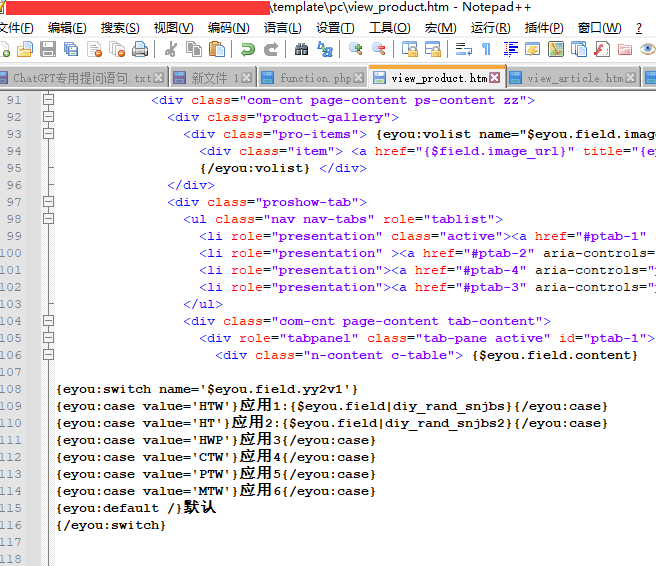Open the ? help menu
This screenshot has width=656, height=566.
pyautogui.click(x=638, y=28)
